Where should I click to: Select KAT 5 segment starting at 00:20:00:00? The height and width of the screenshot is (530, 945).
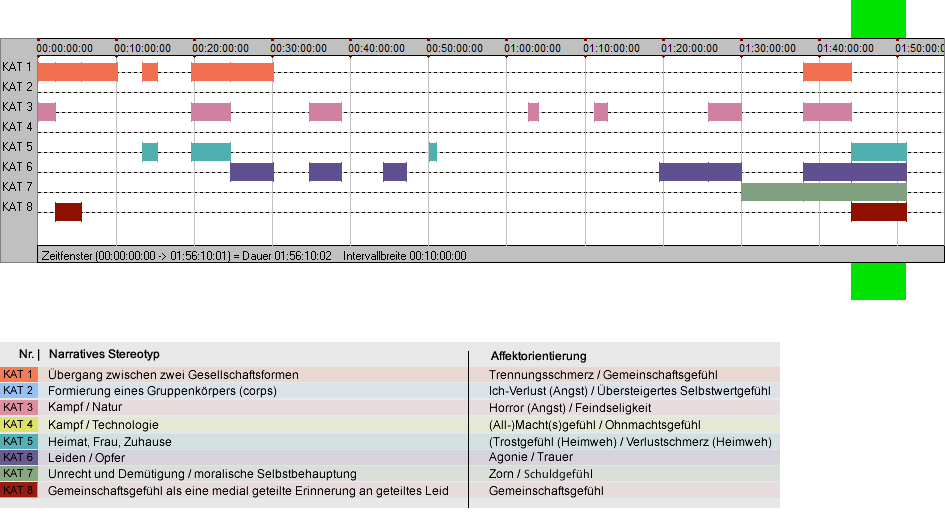pos(211,152)
